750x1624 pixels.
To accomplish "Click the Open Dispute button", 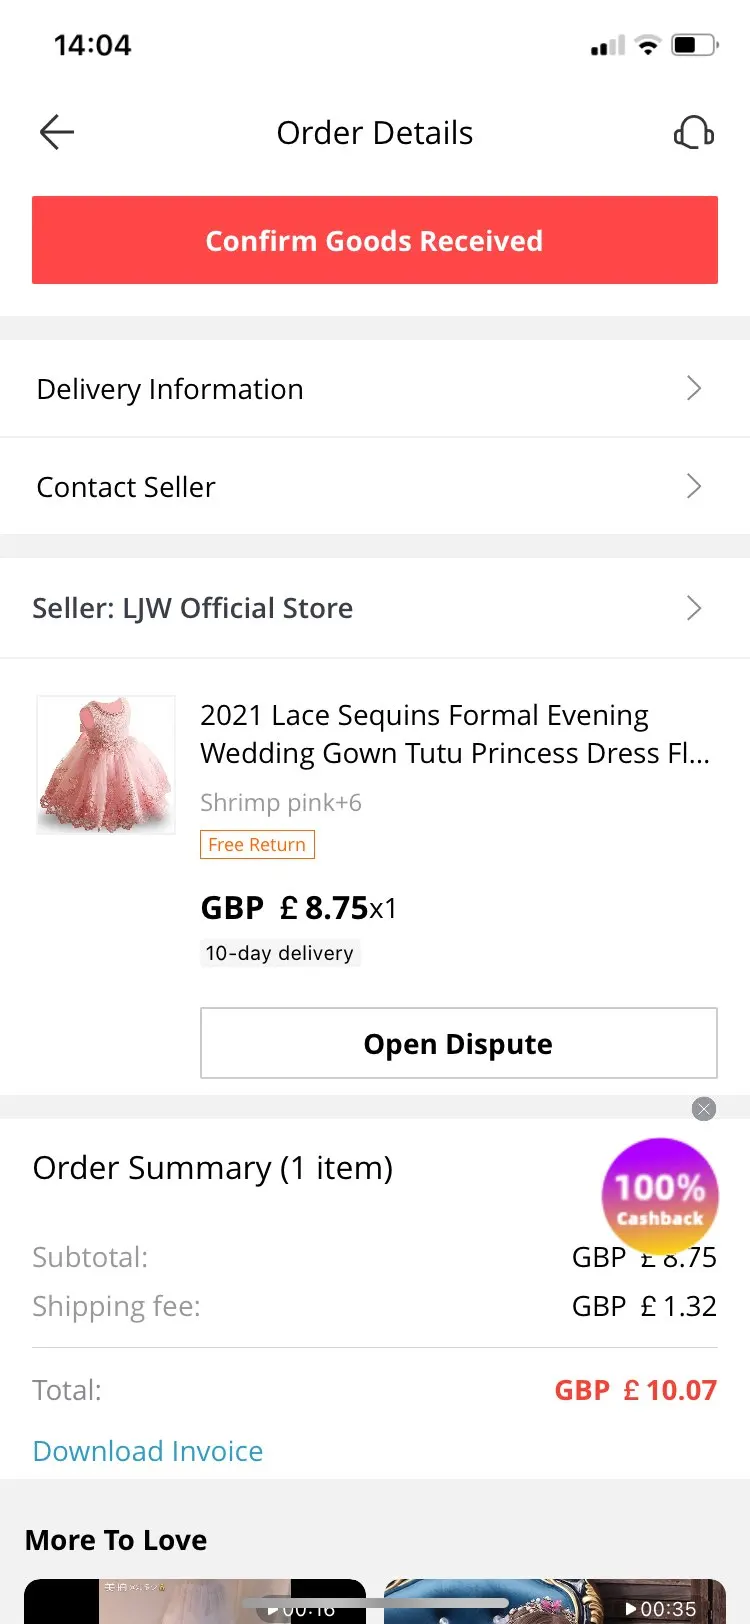I will coord(458,1043).
